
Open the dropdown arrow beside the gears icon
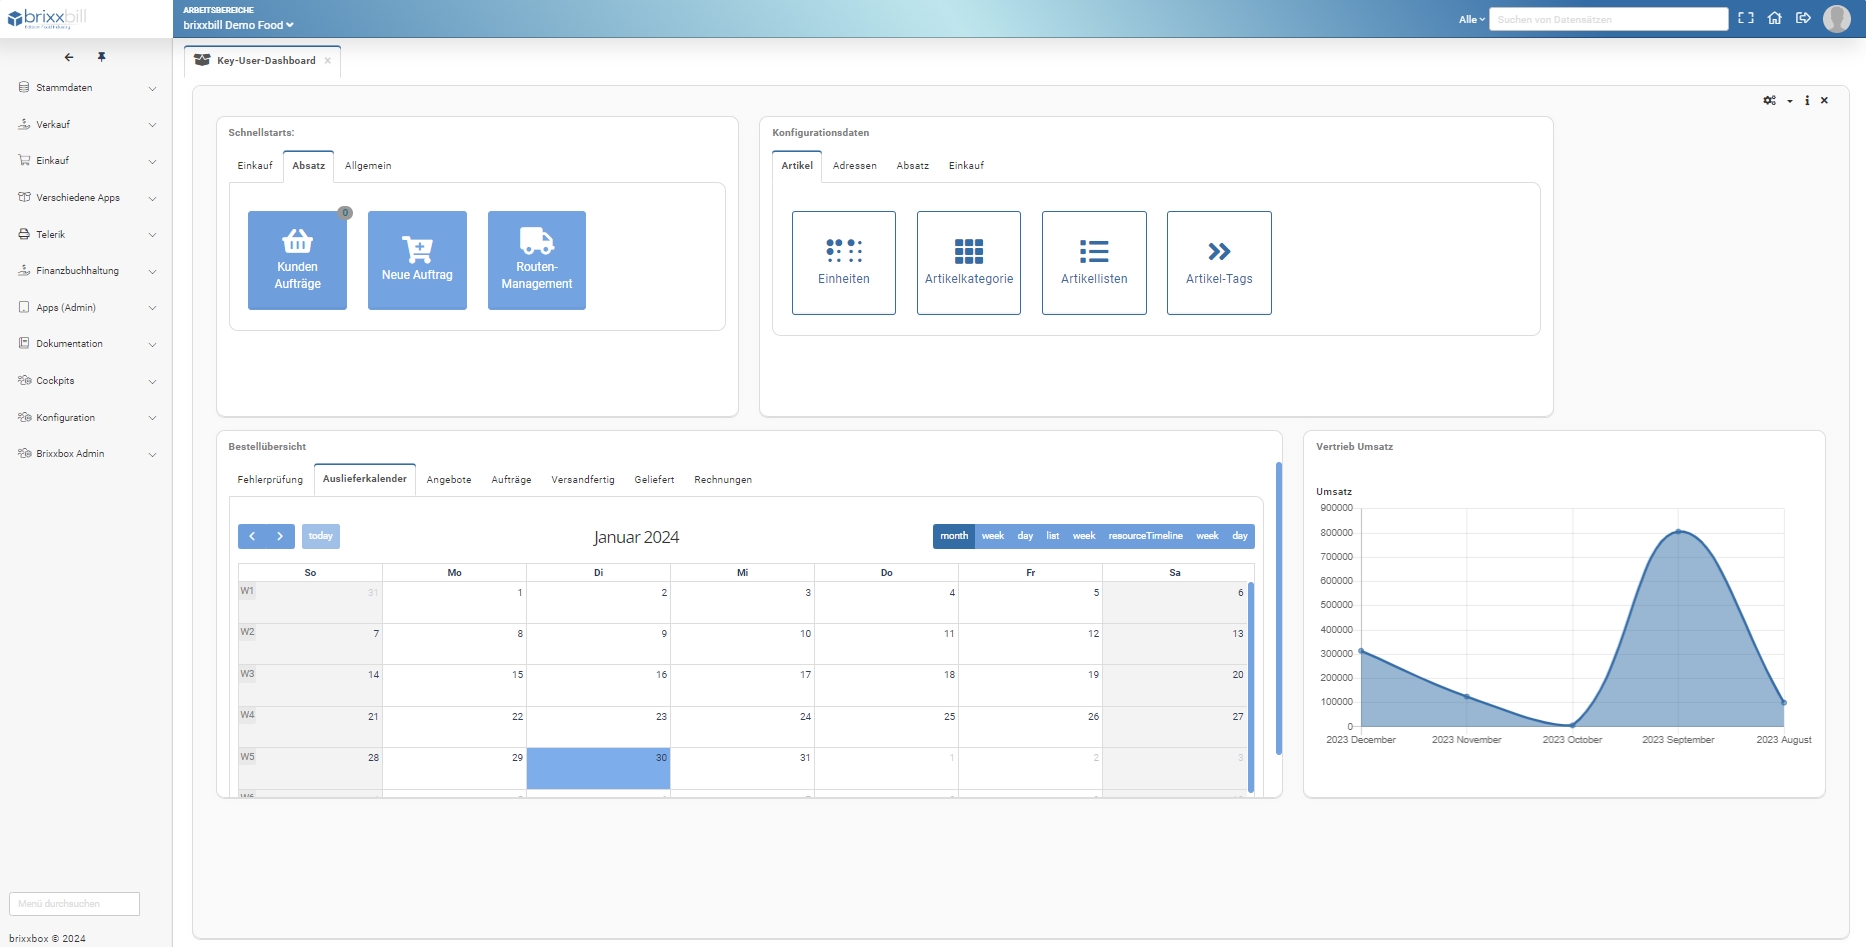(x=1790, y=101)
